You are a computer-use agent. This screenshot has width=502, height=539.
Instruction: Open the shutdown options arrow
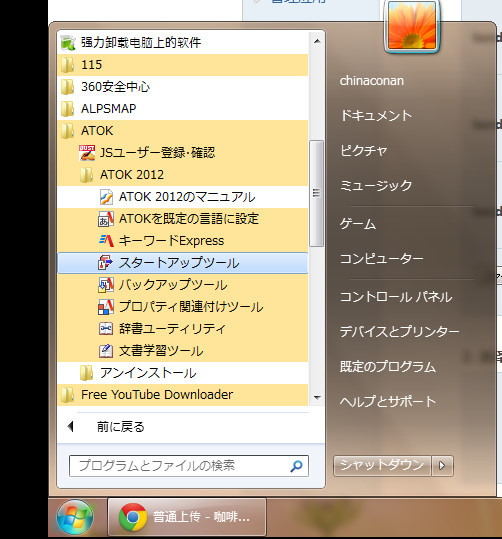tap(443, 466)
